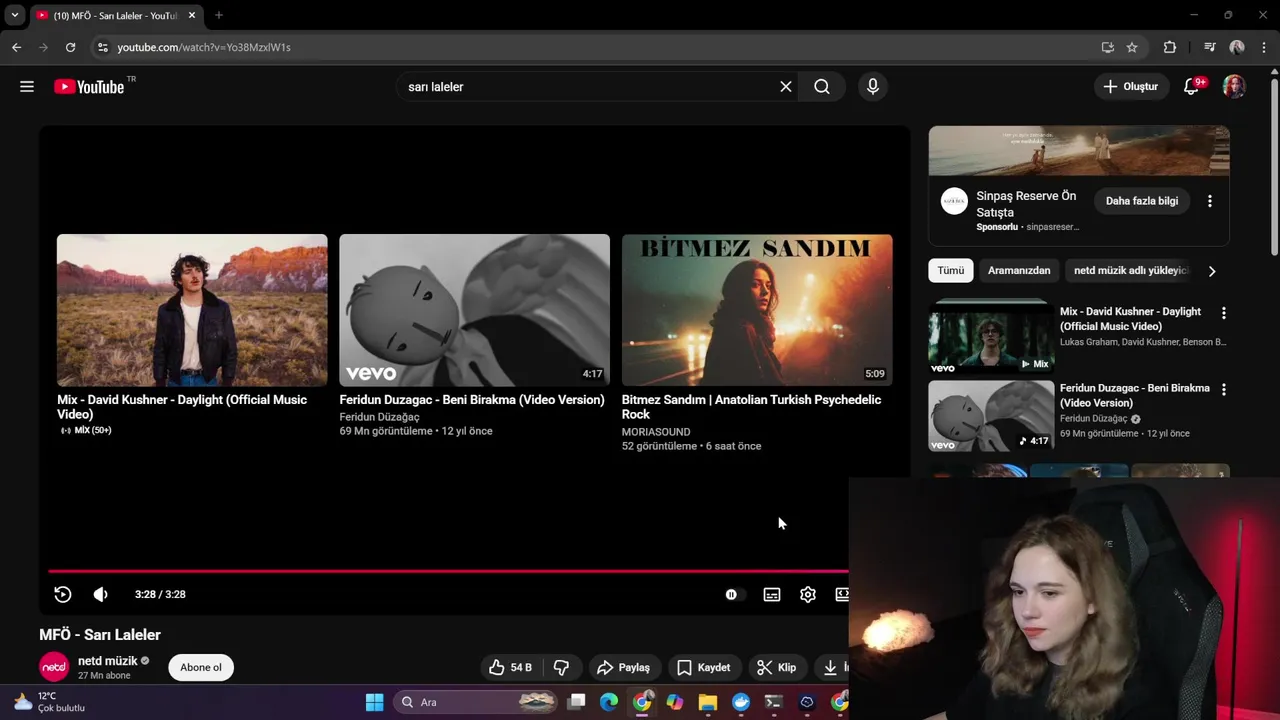The height and width of the screenshot is (720, 1280).
Task: Select the Aramanızdan filter chip
Action: point(1019,270)
